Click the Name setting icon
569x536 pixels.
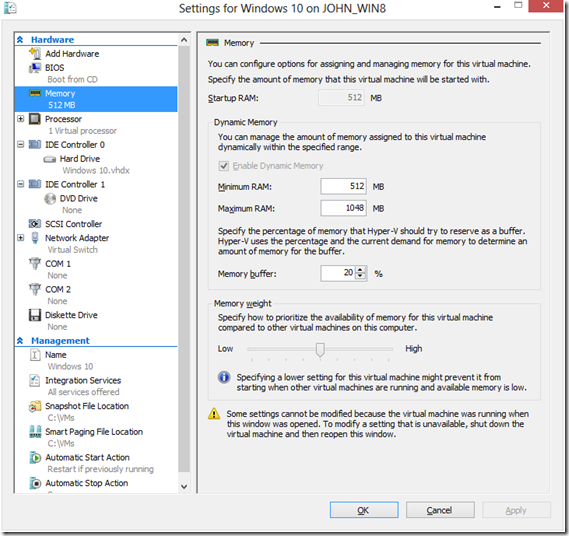click(x=35, y=355)
